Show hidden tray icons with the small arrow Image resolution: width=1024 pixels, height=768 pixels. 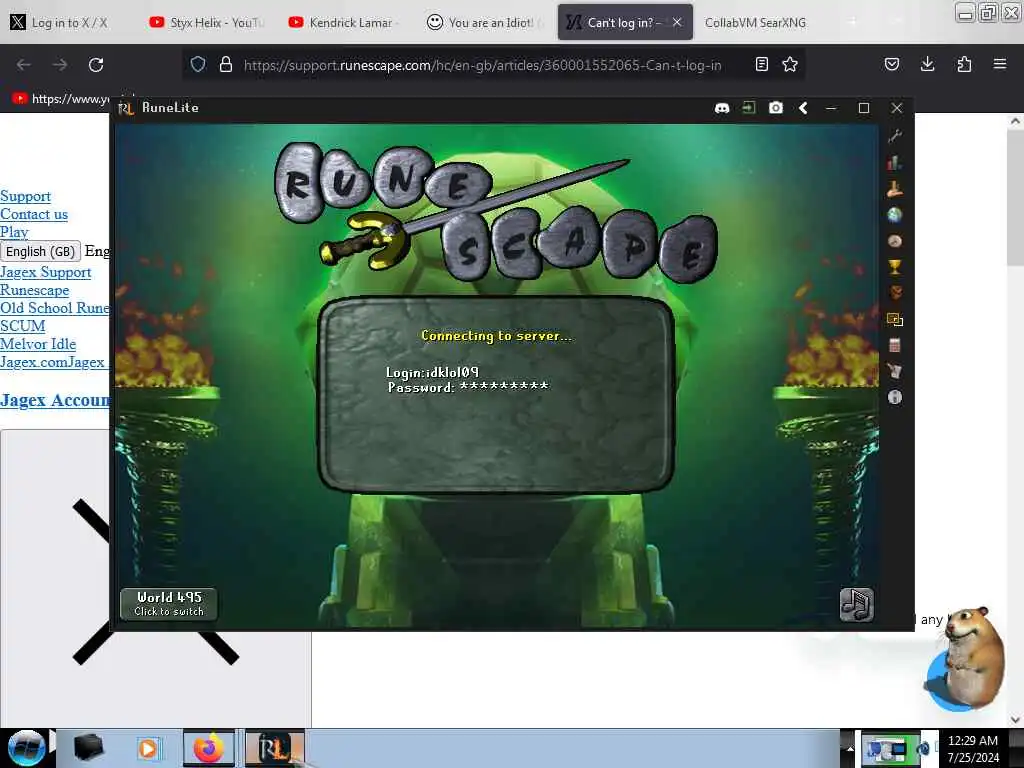850,748
